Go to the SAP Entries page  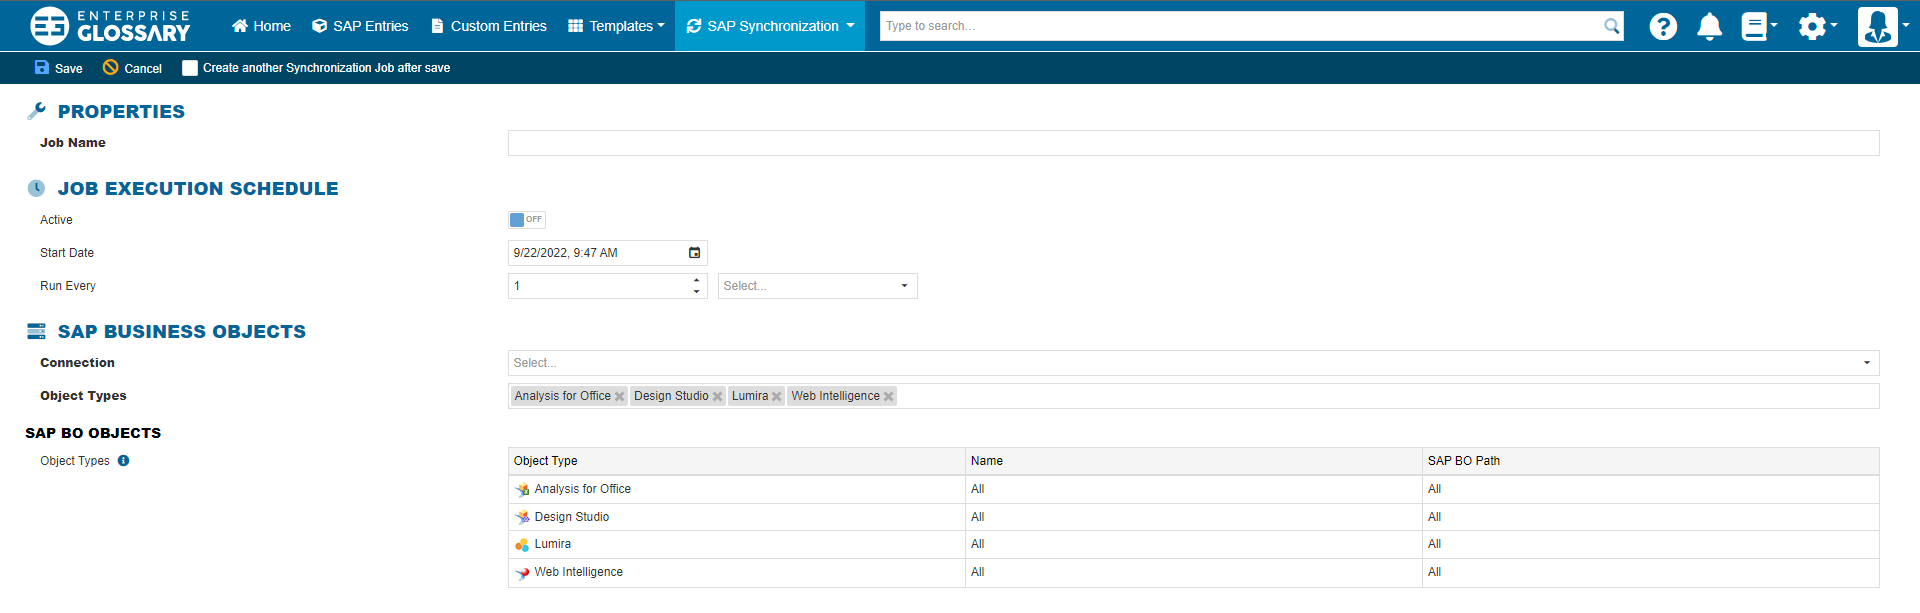360,26
